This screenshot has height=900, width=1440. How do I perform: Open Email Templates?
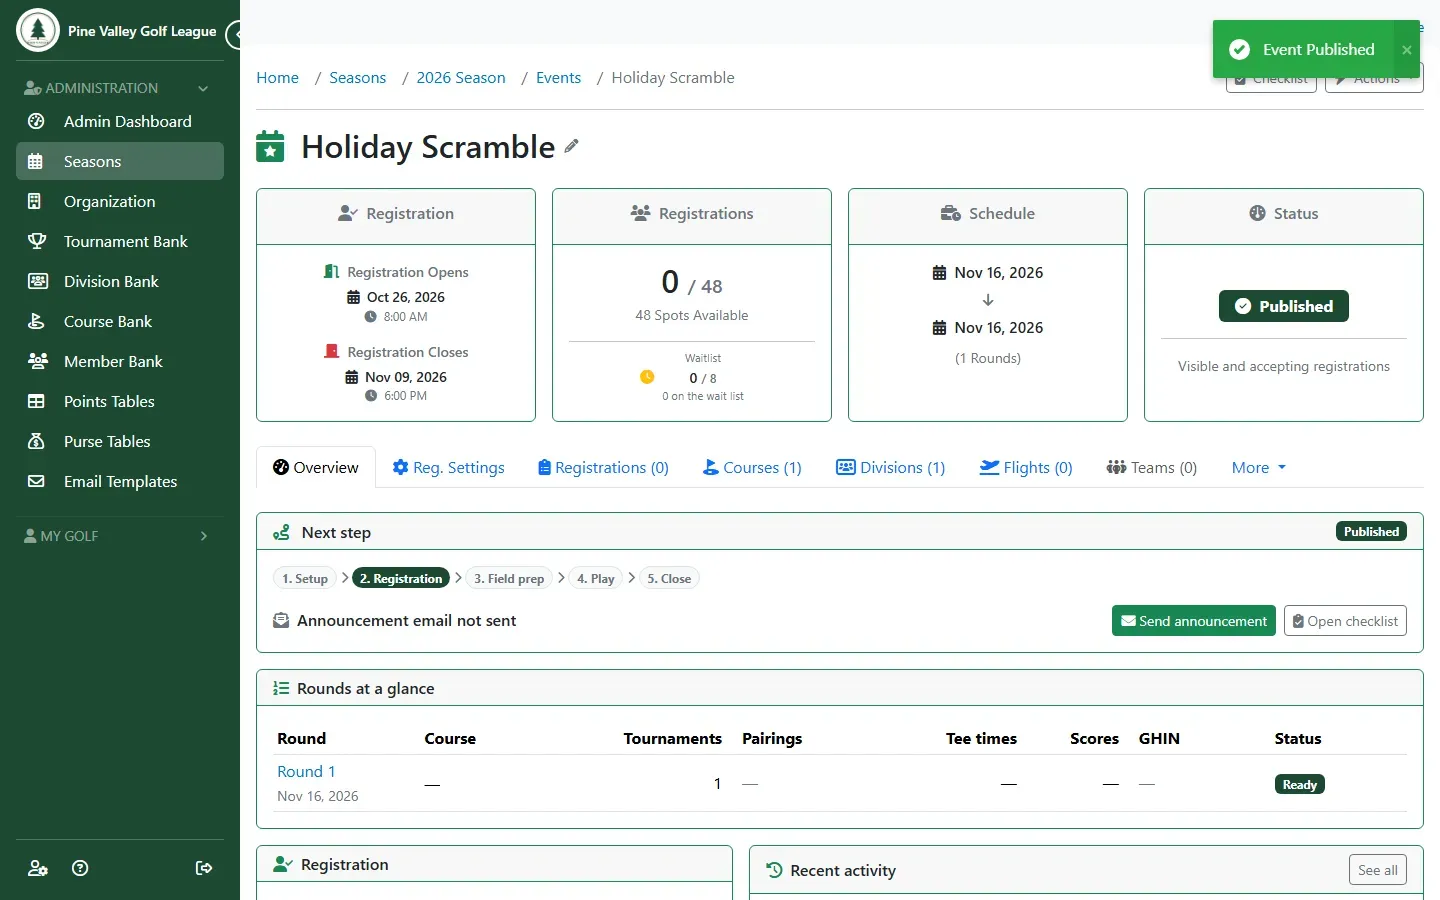120,481
